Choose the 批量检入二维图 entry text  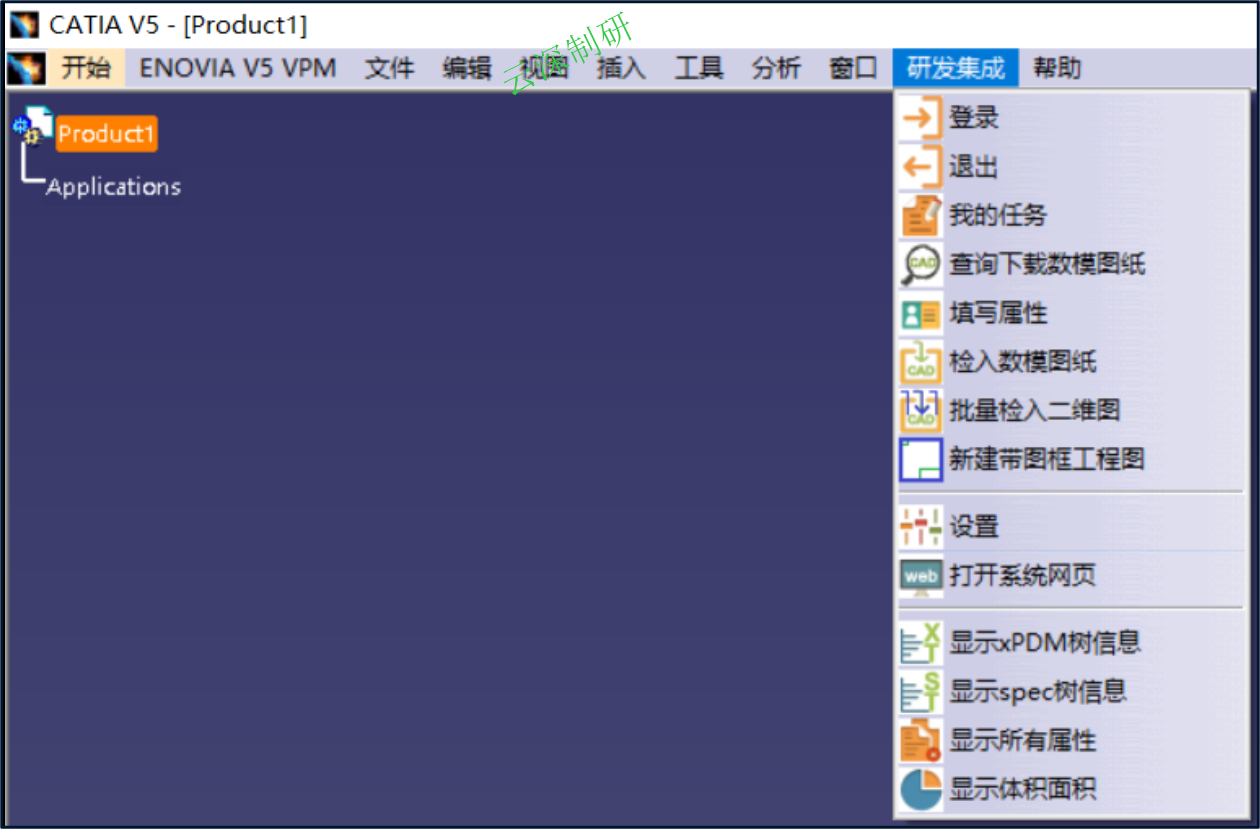[x=1035, y=410]
